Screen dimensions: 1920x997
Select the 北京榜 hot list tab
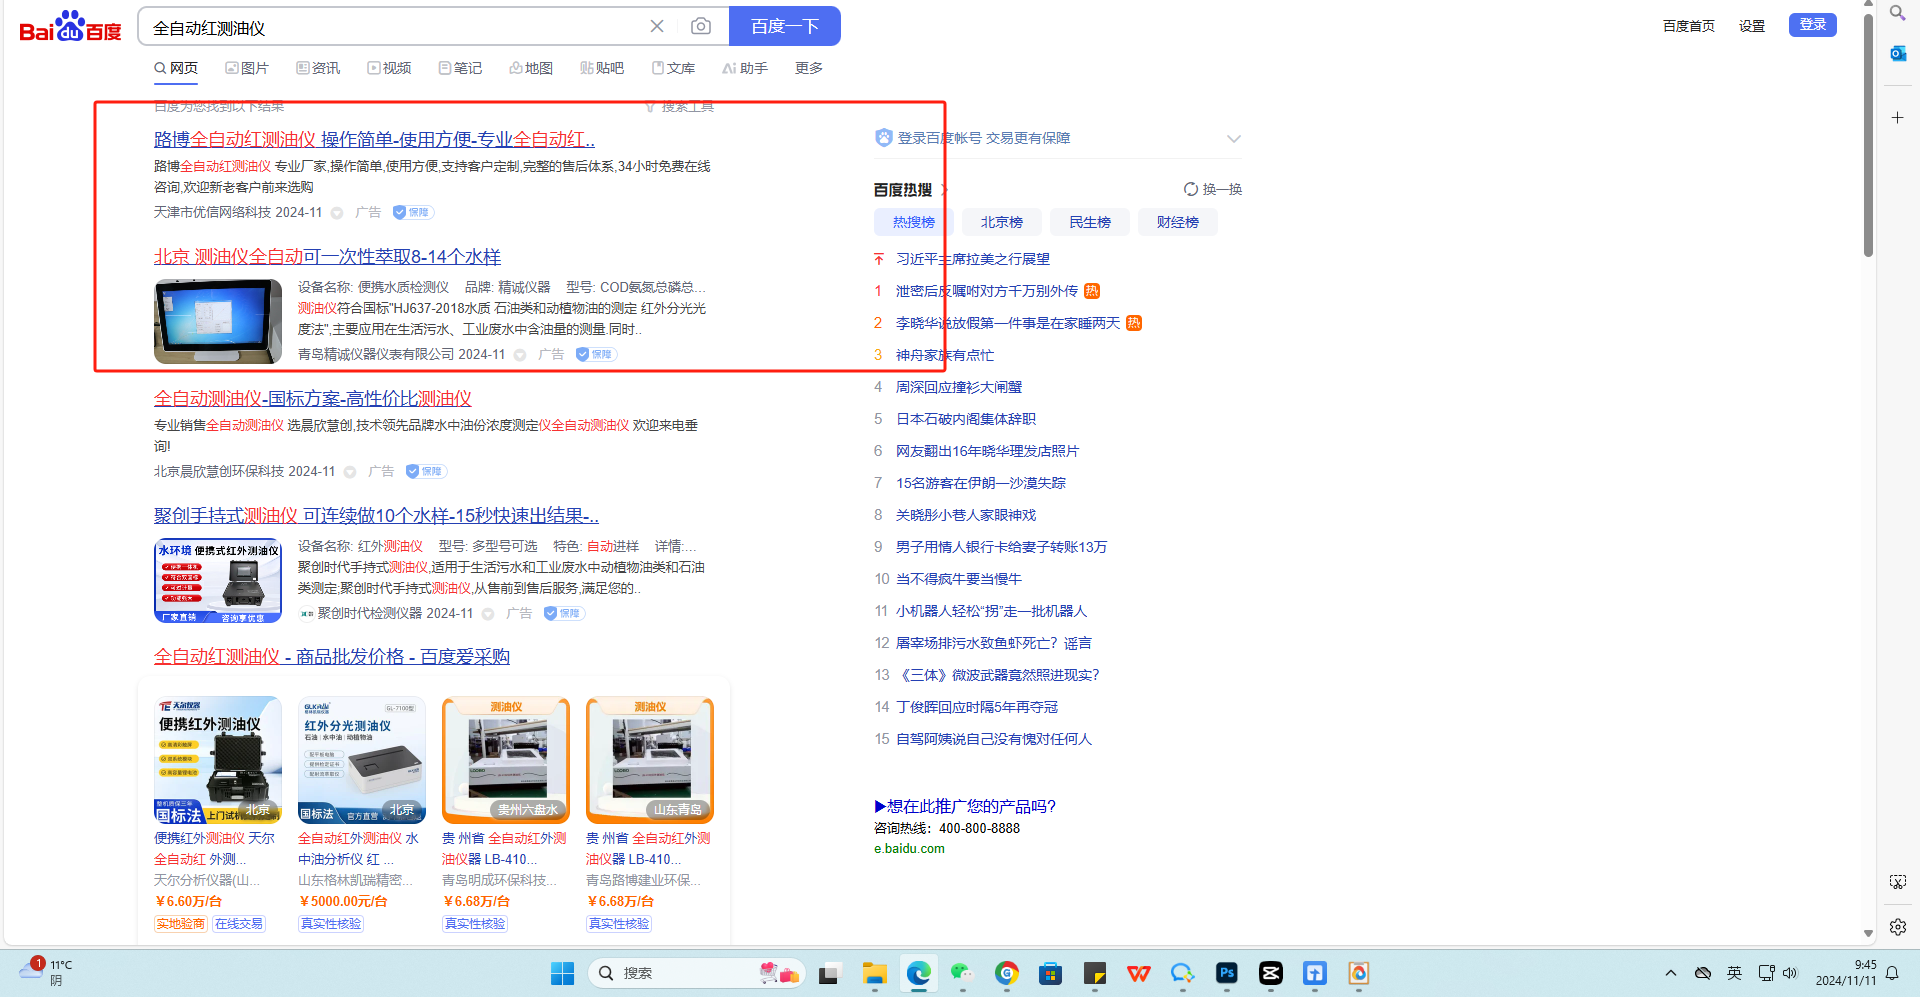1001,222
